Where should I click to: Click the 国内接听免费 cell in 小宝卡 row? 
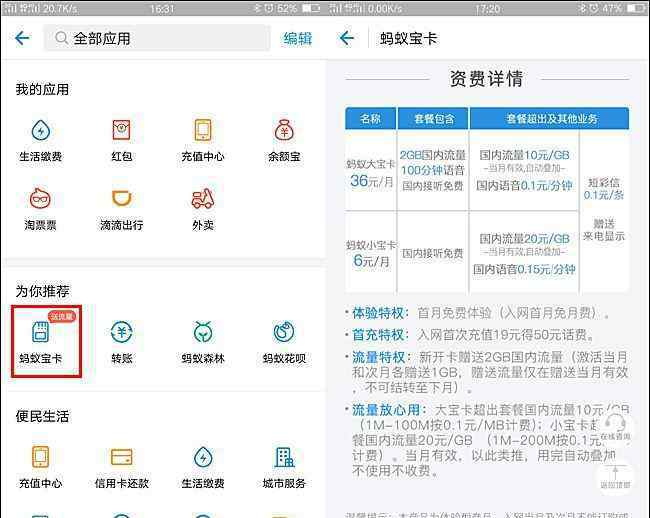(x=433, y=253)
